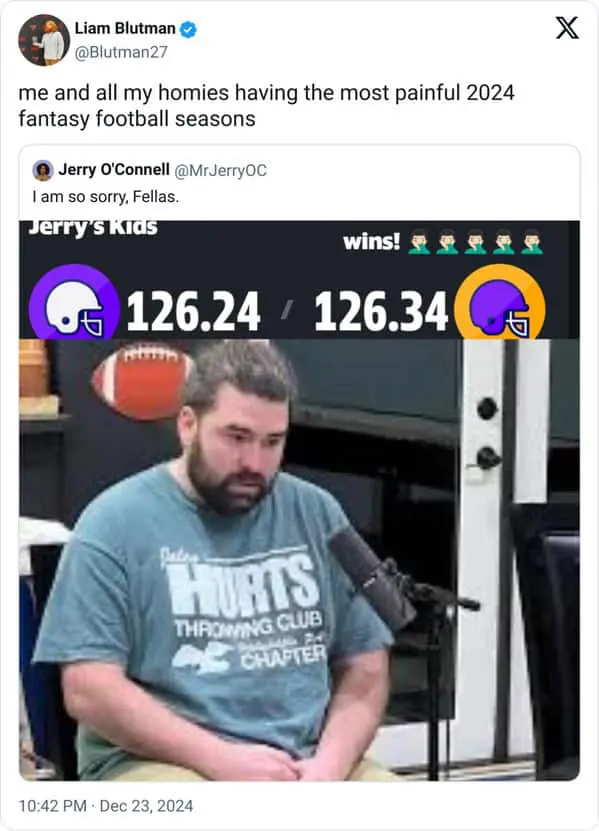
Task: Click the purple circle white helmet icon
Action: 74,303
